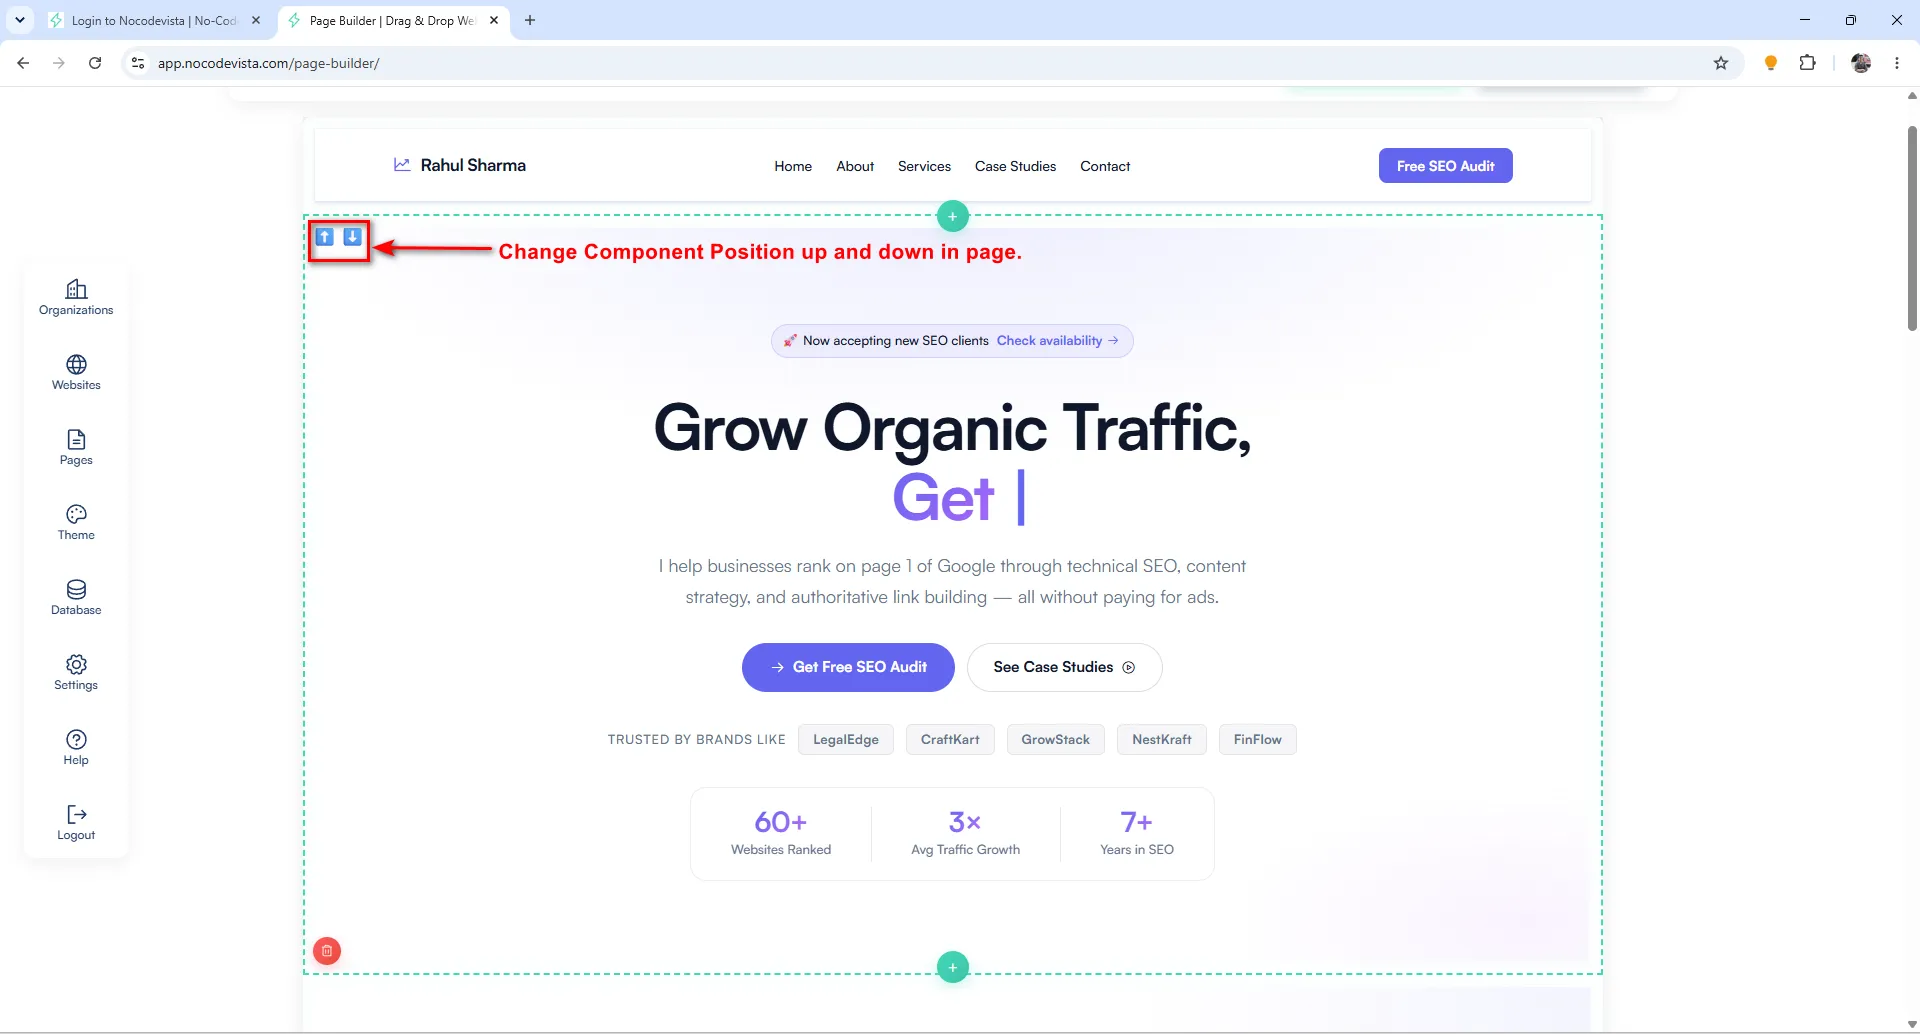The height and width of the screenshot is (1034, 1920).
Task: Click the hero paragraph about ranking on Google
Action: 953,582
